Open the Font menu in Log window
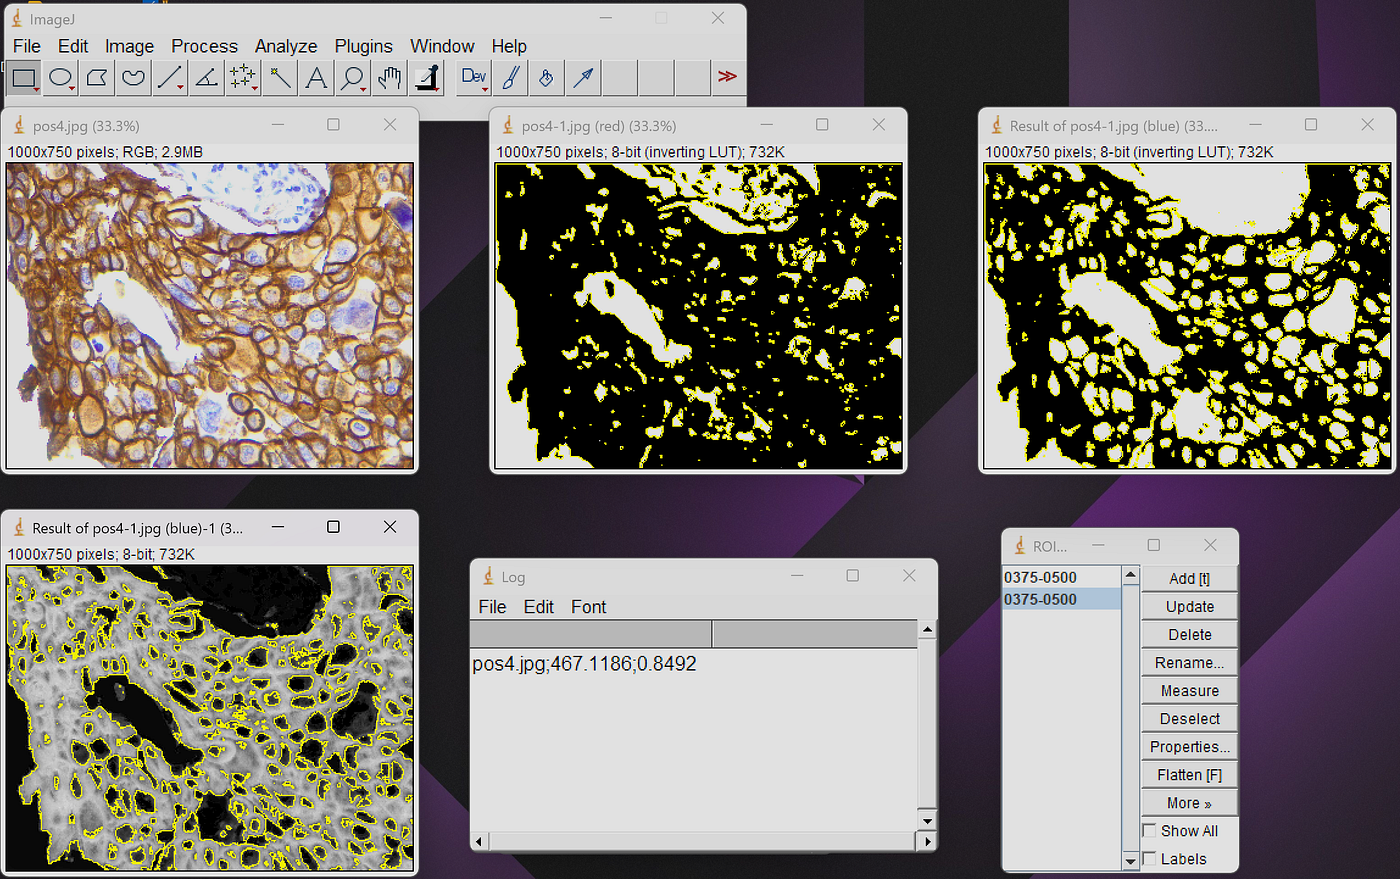1400x879 pixels. tap(588, 607)
